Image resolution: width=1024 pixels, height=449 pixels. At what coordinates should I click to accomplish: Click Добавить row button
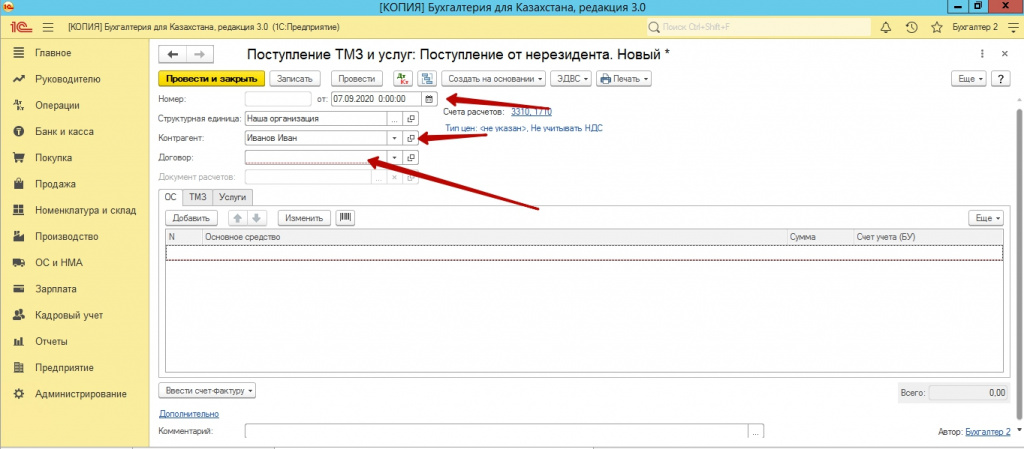click(191, 218)
